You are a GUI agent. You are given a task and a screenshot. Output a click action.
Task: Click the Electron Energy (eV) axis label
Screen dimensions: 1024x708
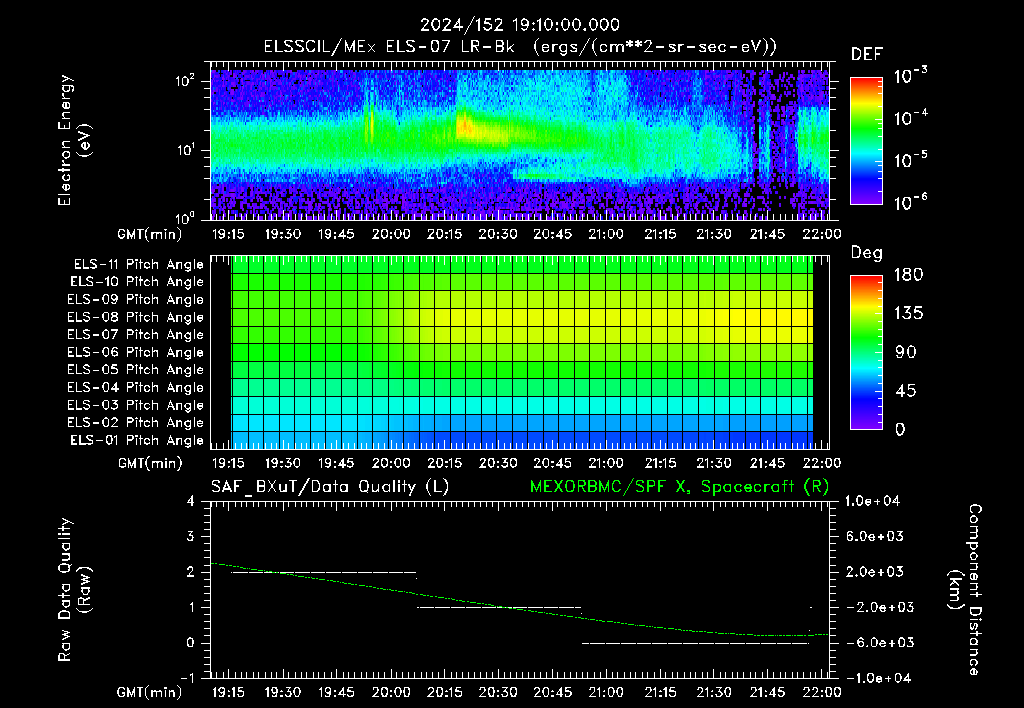[74, 140]
